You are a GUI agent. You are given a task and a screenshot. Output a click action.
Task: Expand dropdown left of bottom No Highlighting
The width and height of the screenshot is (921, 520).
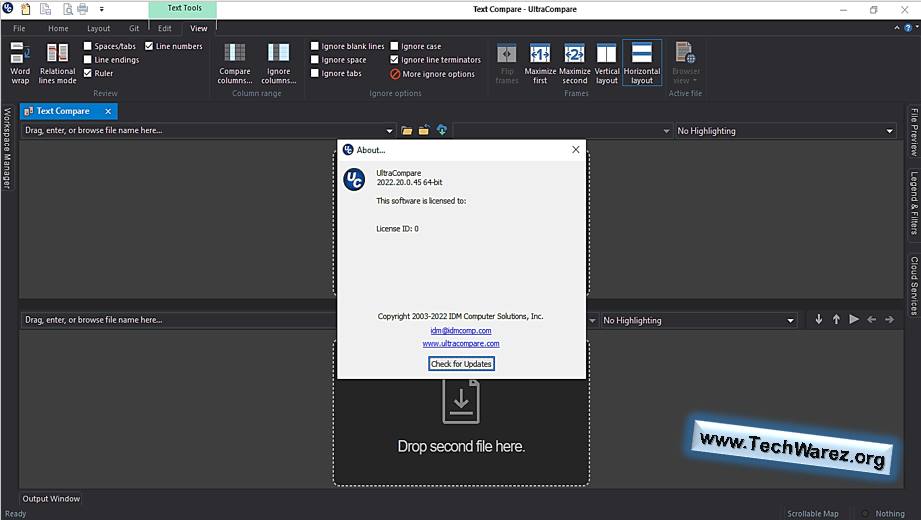[x=592, y=320]
